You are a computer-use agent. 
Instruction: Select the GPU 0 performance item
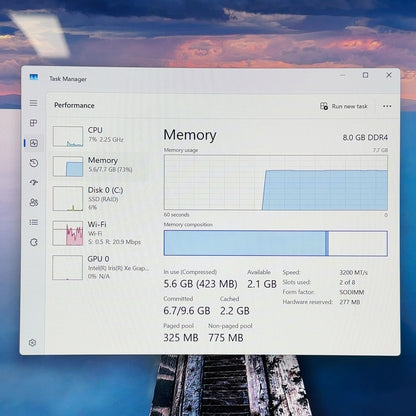point(101,267)
